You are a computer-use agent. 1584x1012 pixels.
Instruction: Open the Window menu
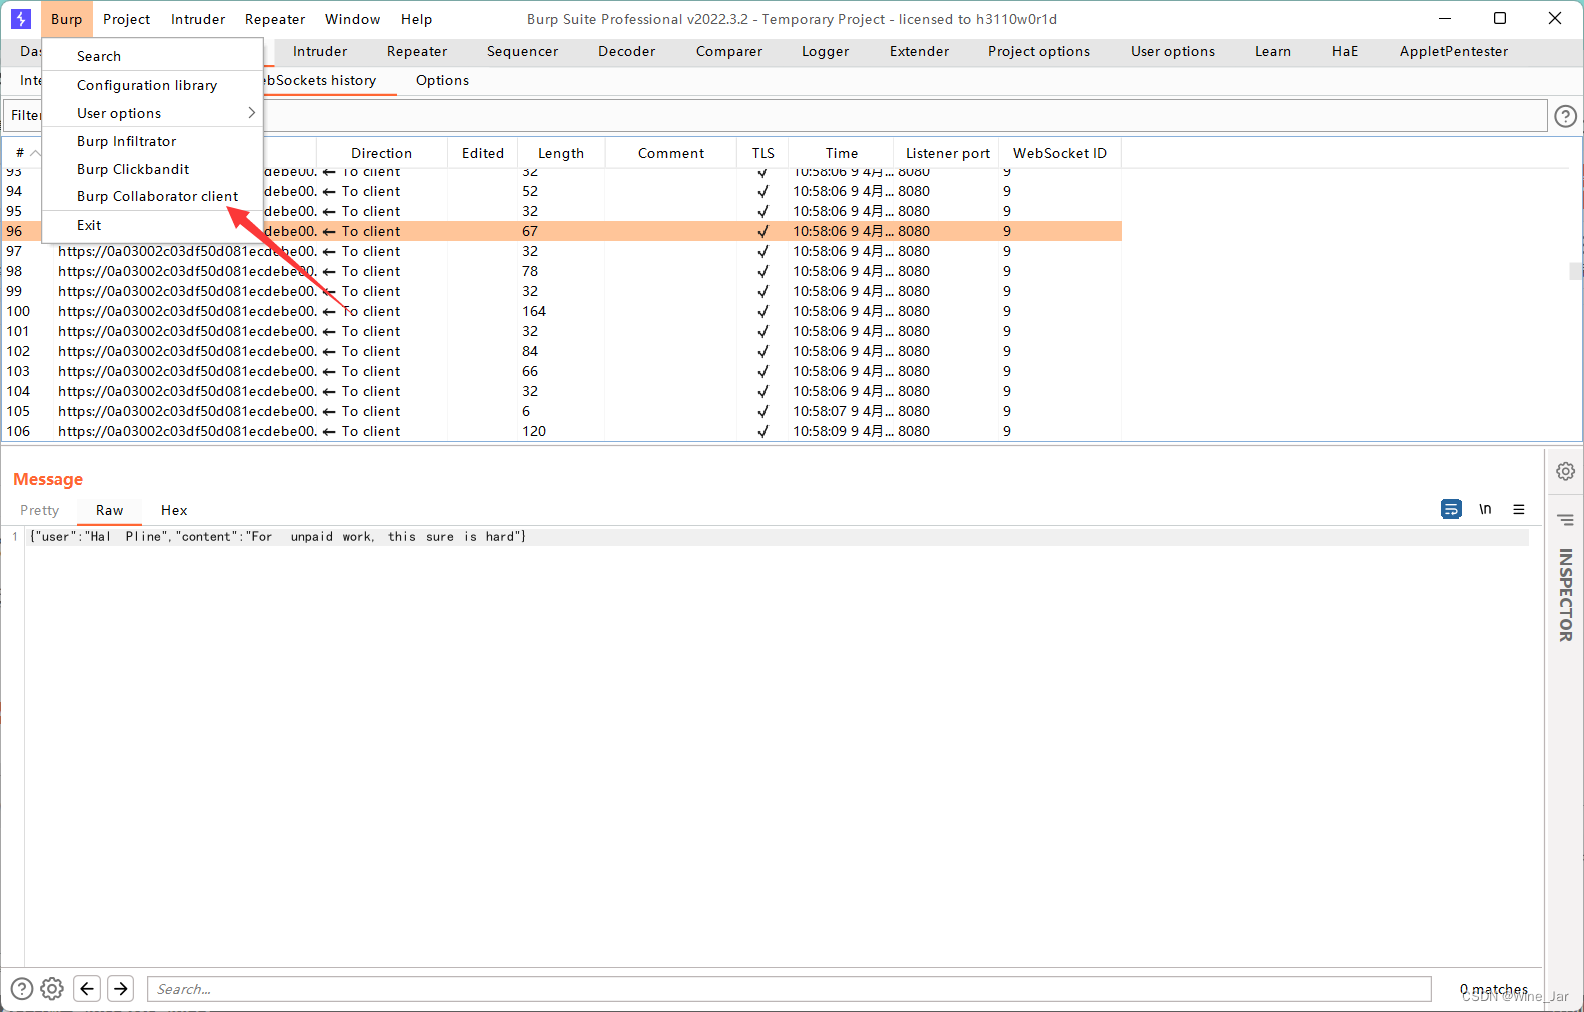coord(352,19)
